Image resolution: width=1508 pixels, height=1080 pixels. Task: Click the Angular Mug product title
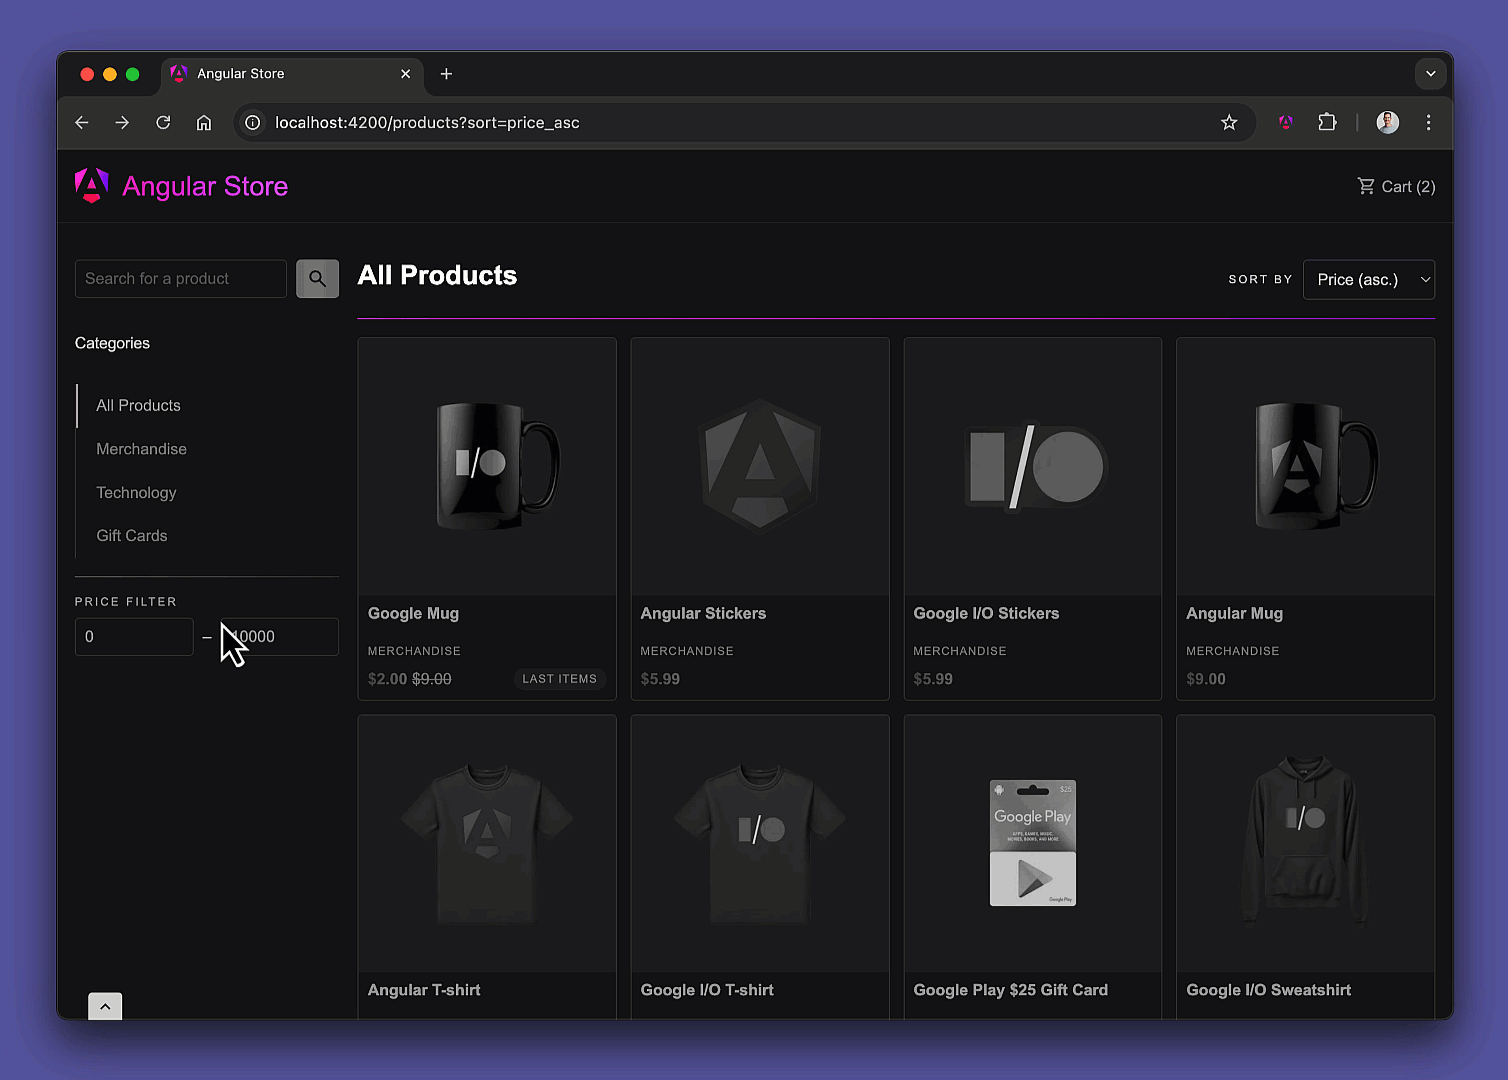[x=1234, y=614]
